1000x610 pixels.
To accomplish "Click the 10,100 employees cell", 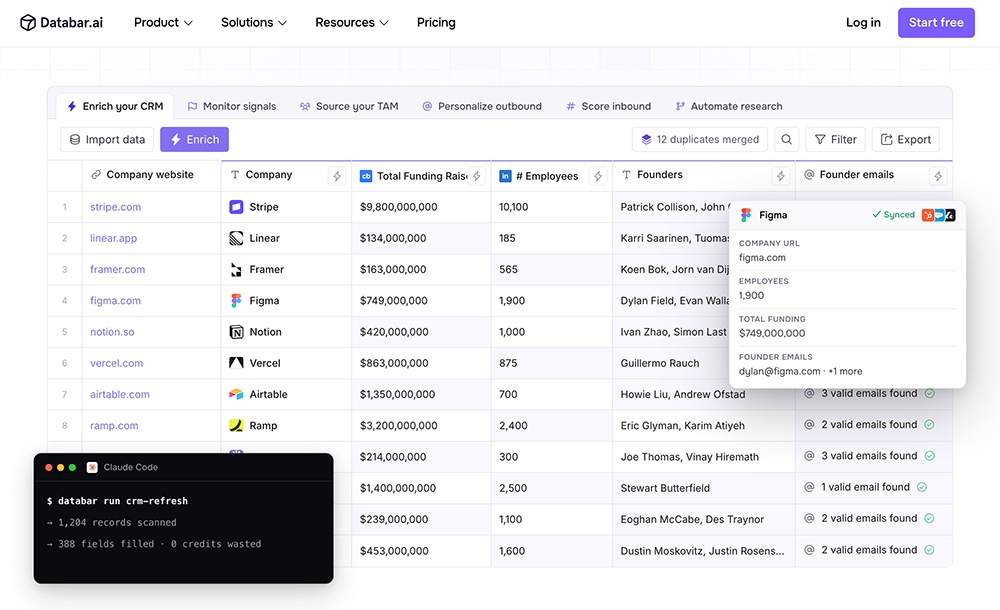I will coord(552,207).
